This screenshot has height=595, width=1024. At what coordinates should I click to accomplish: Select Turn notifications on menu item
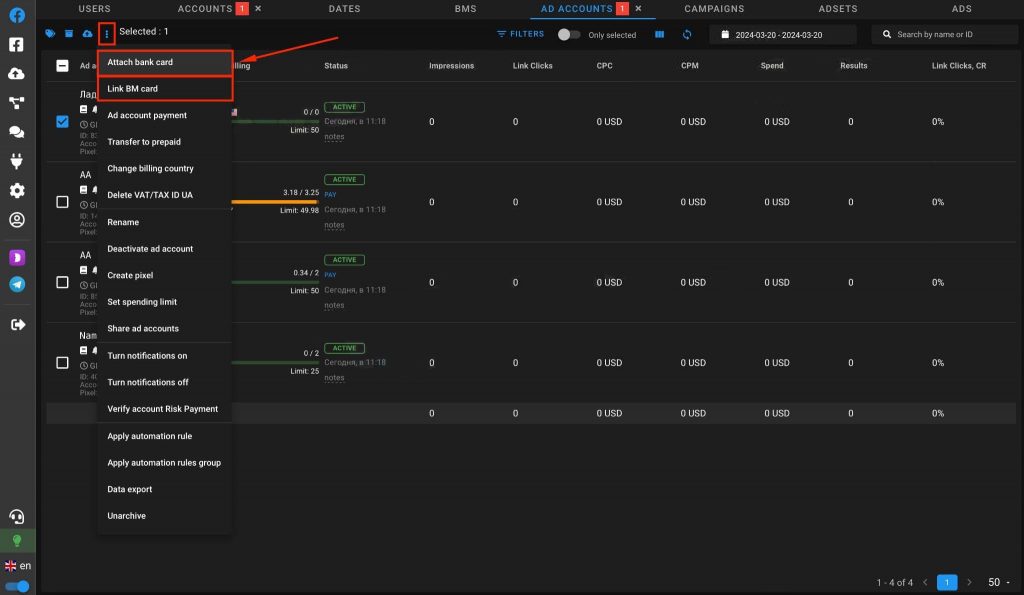pyautogui.click(x=165, y=356)
